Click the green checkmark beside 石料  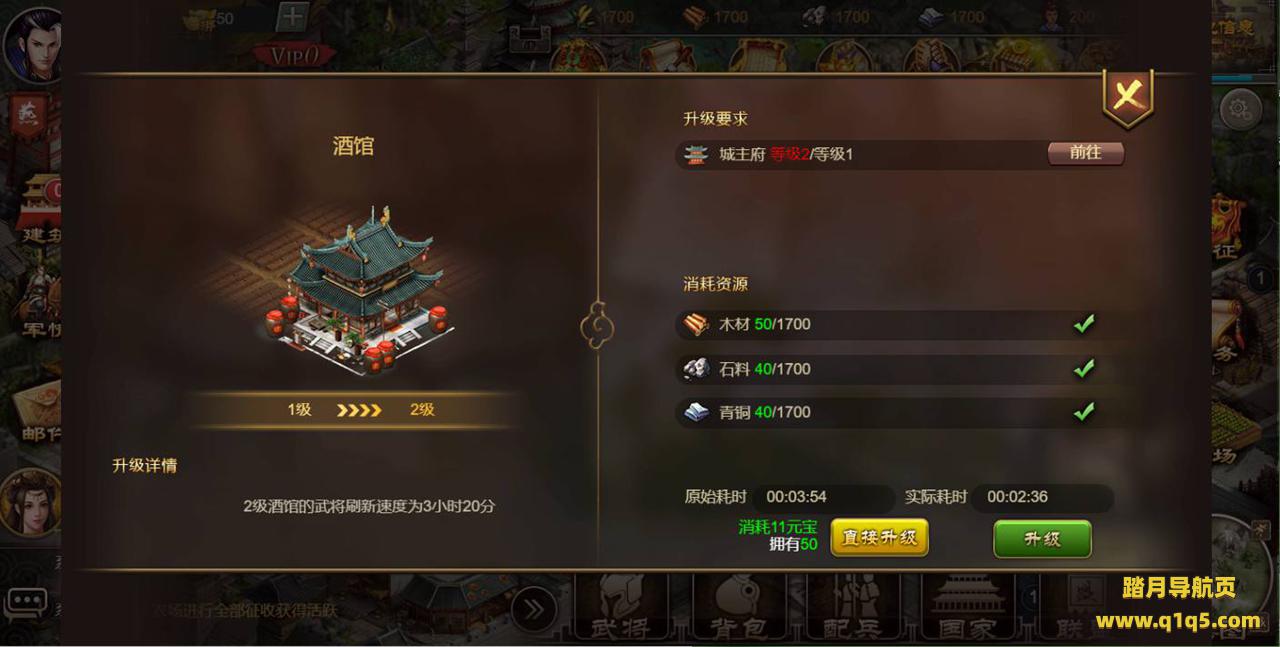[1083, 368]
